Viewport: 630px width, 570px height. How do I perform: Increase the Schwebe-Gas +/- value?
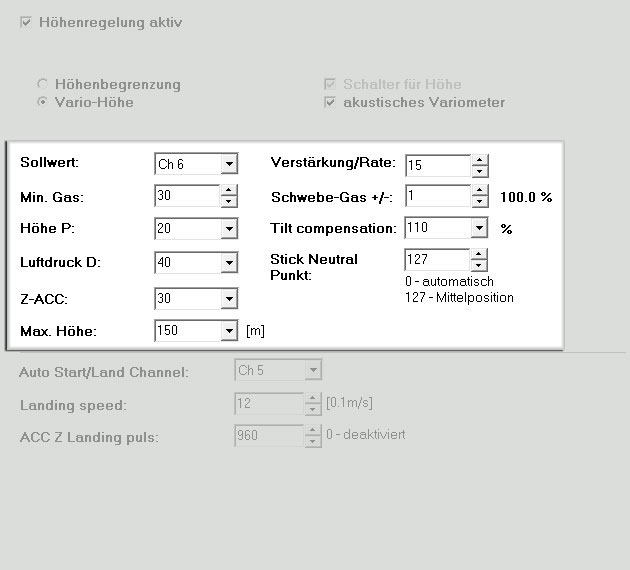tap(479, 190)
